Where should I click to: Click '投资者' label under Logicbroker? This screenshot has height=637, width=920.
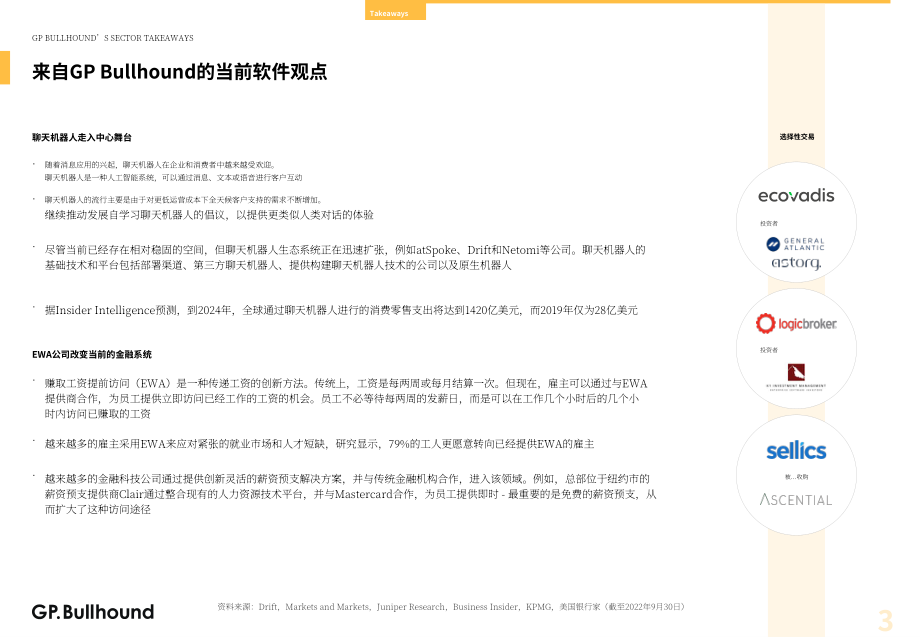pos(769,350)
